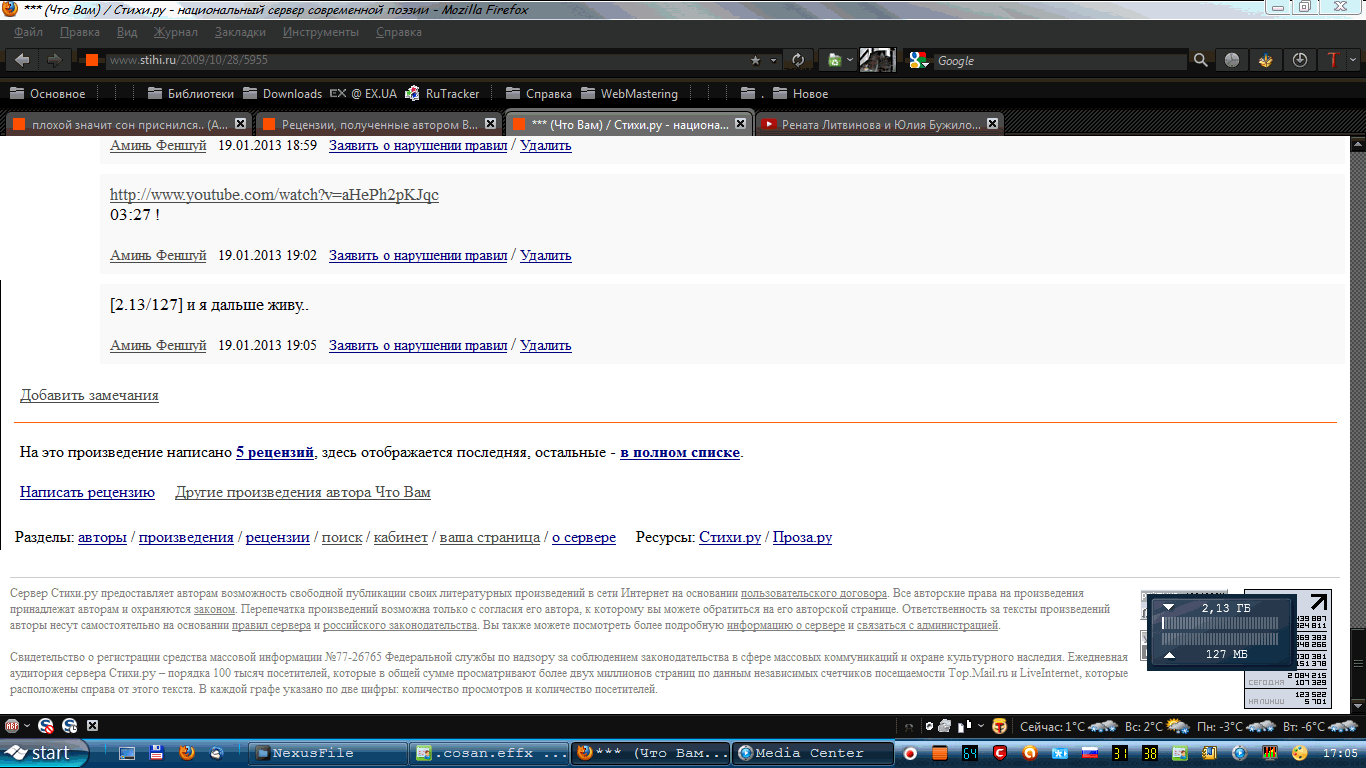Open the Adblock Plus icon in status bar

12,726
